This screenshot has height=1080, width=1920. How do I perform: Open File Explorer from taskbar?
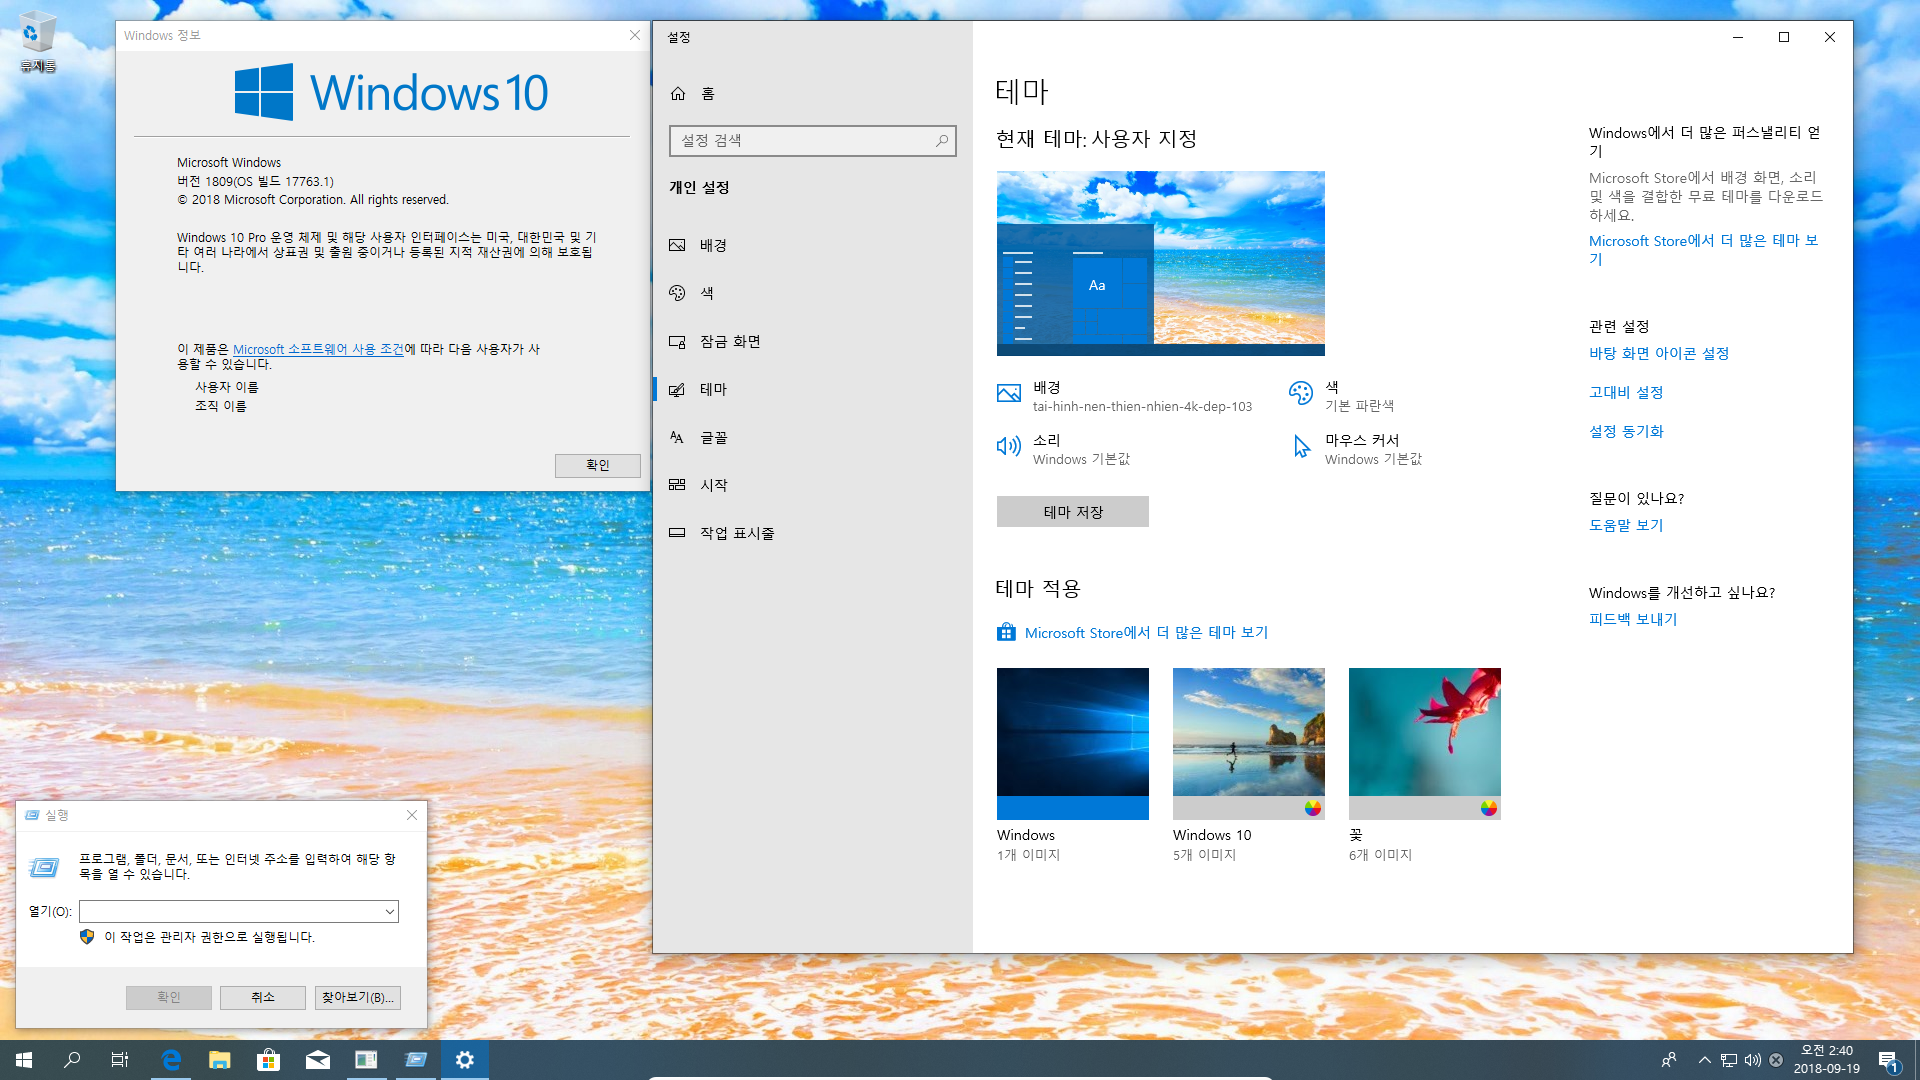[220, 1060]
